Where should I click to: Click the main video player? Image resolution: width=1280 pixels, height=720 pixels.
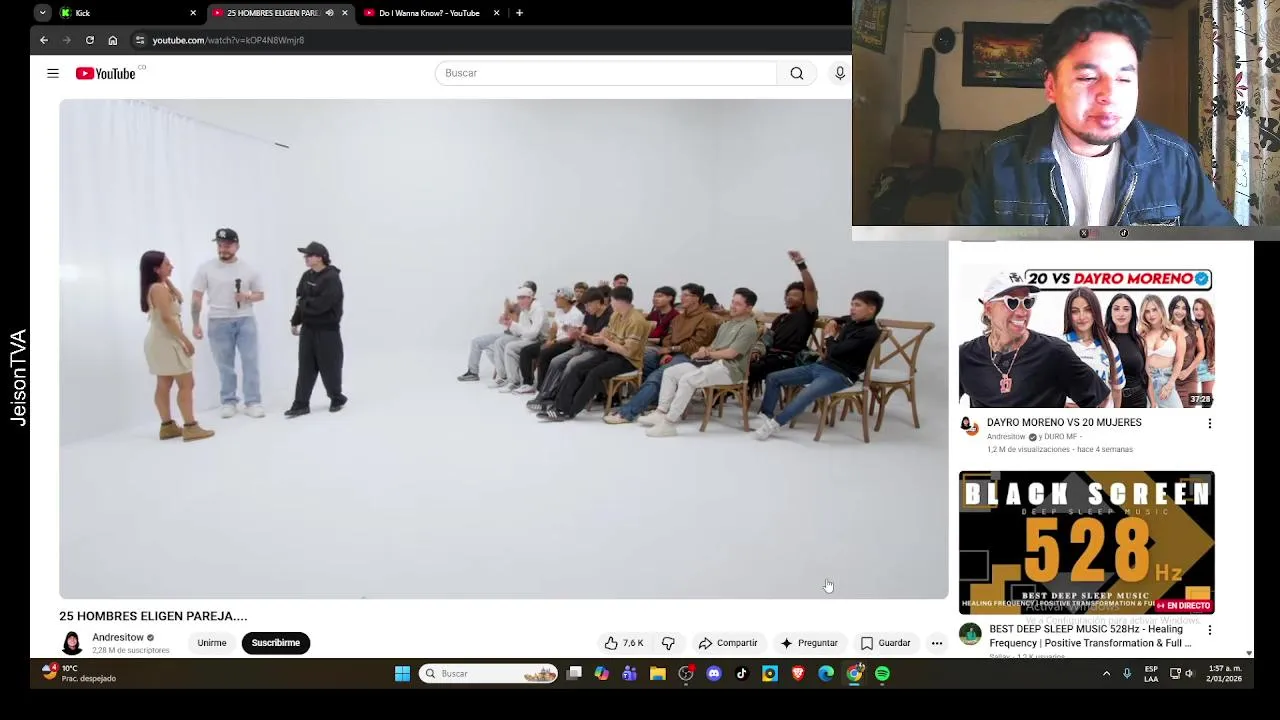(x=503, y=349)
